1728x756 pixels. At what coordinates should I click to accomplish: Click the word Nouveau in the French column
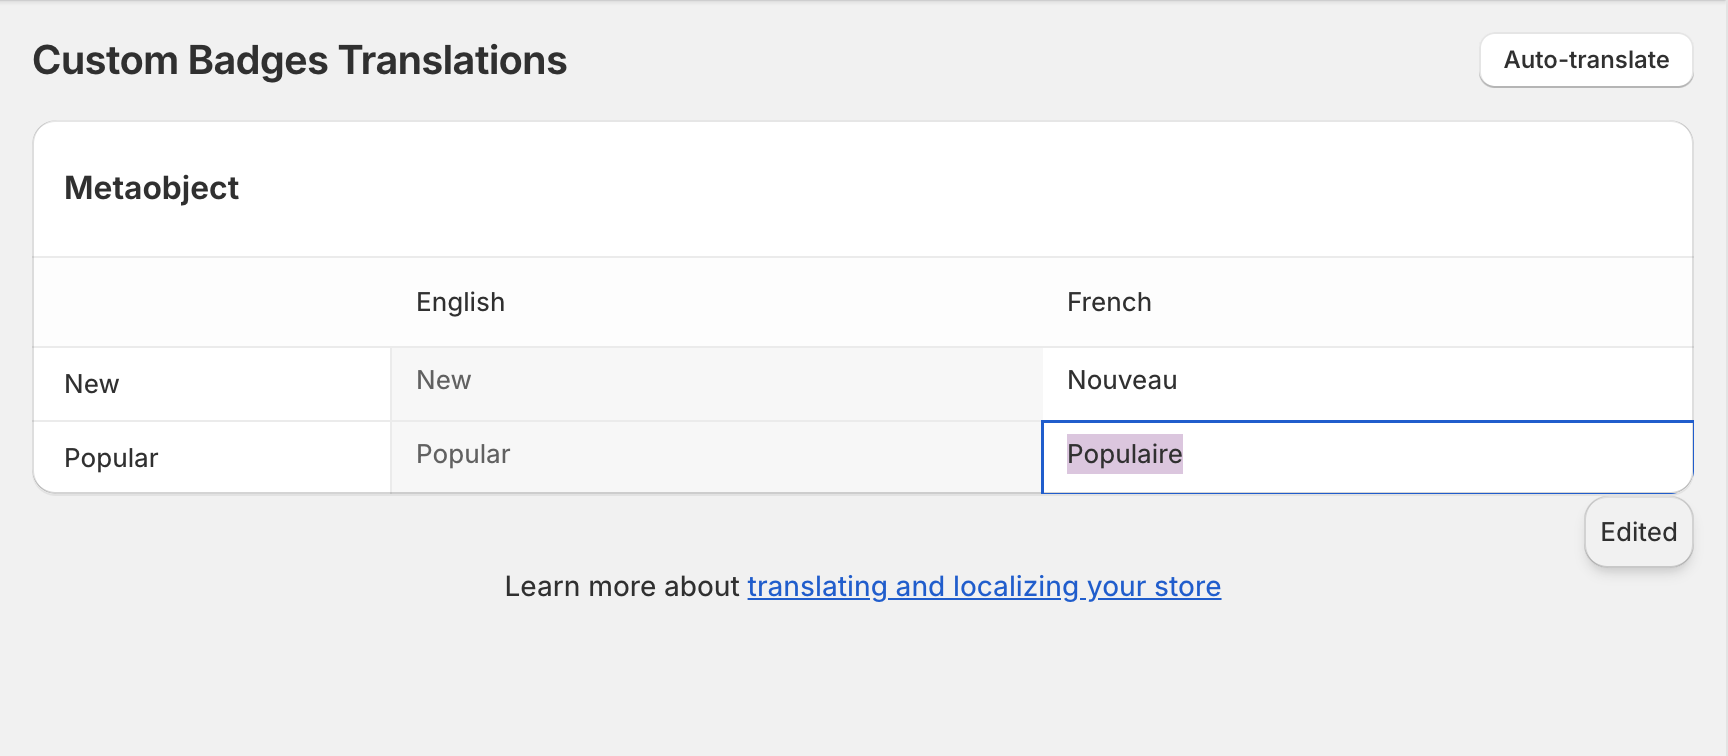[x=1122, y=380]
